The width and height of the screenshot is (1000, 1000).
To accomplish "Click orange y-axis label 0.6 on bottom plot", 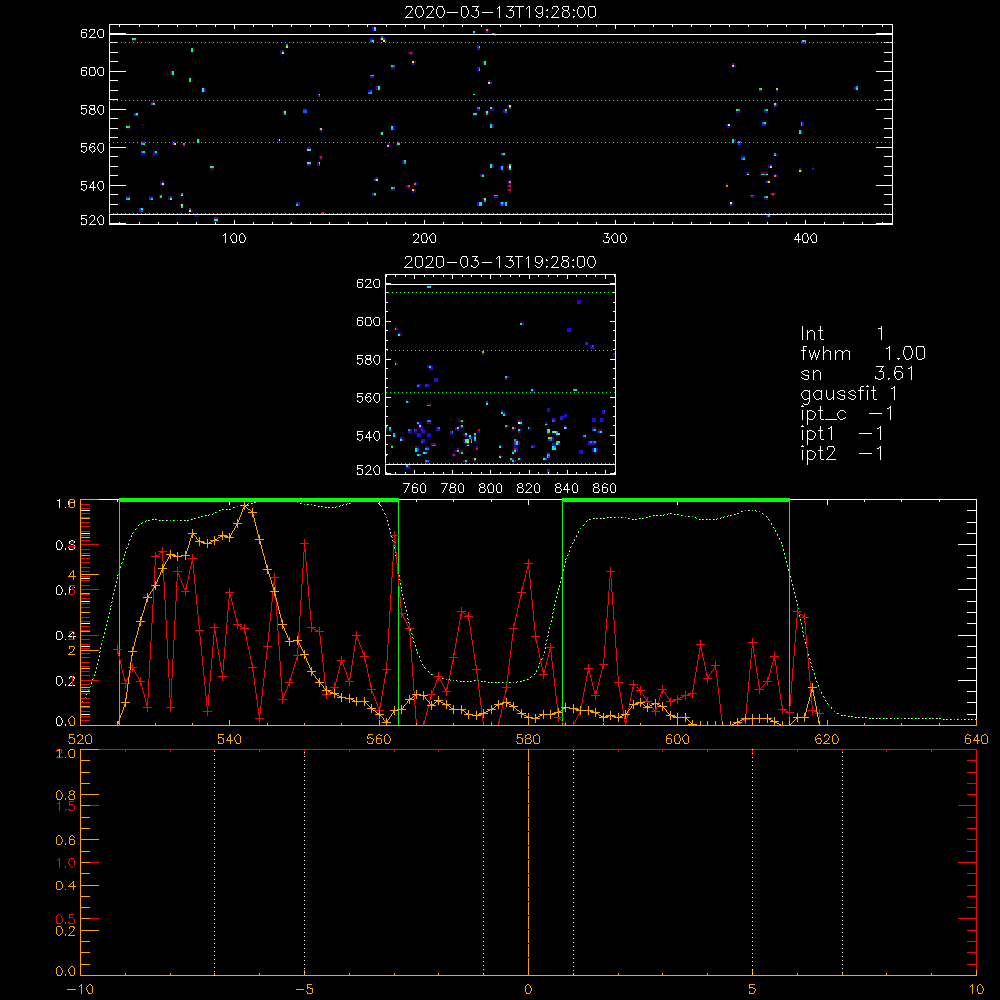I will pyautogui.click(x=65, y=841).
